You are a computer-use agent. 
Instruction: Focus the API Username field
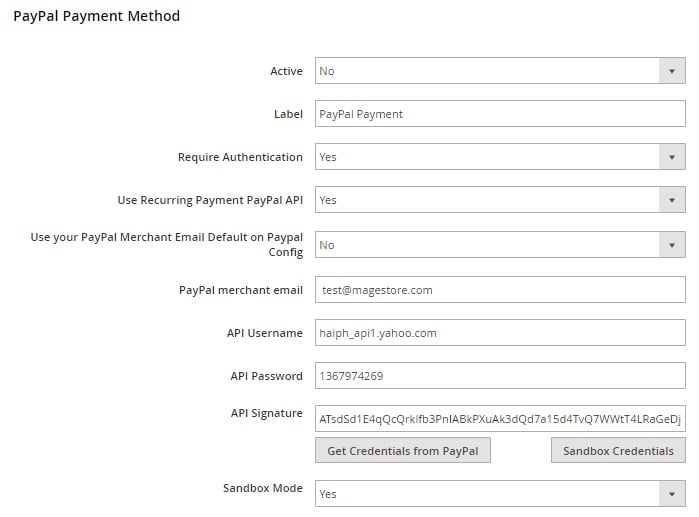(500, 332)
